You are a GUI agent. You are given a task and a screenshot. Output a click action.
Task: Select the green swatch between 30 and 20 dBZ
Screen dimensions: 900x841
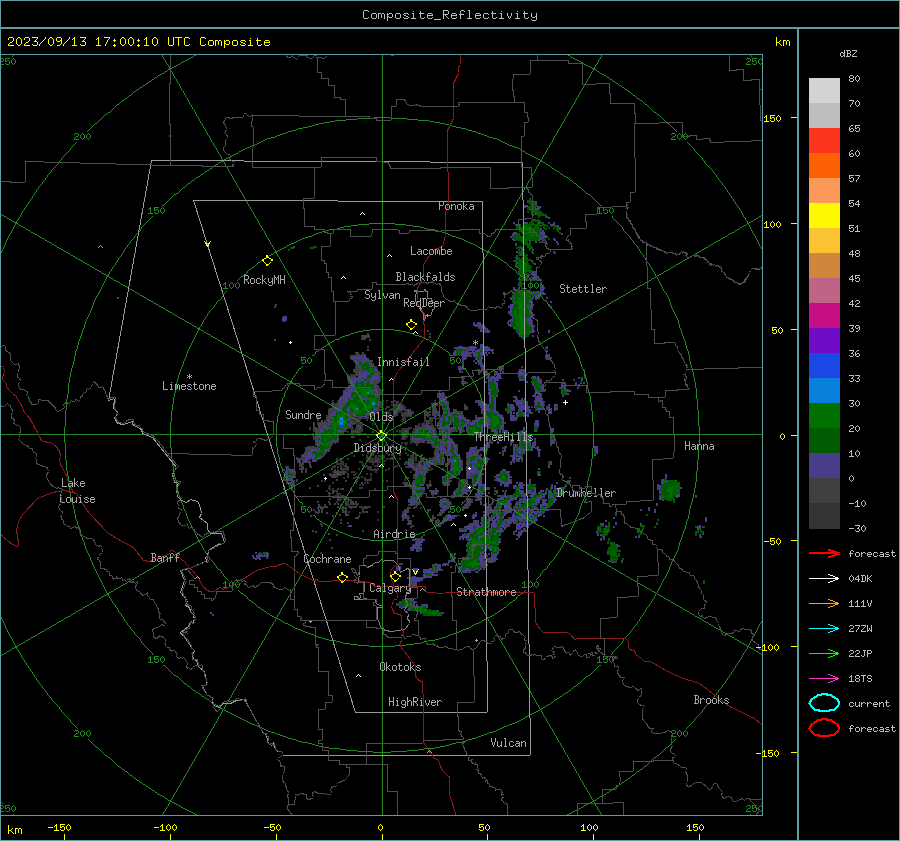point(824,416)
